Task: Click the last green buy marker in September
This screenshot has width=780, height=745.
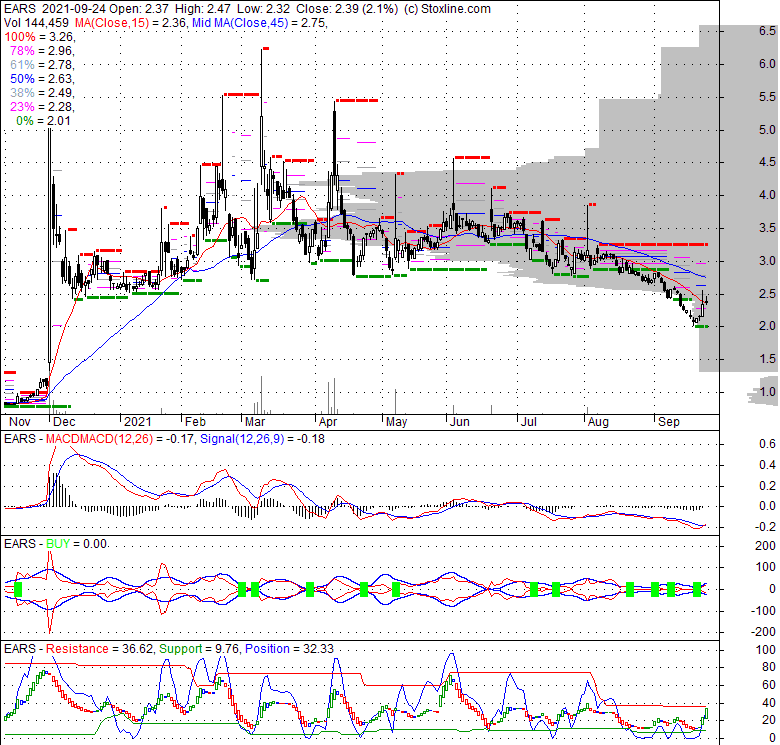Action: pos(696,589)
